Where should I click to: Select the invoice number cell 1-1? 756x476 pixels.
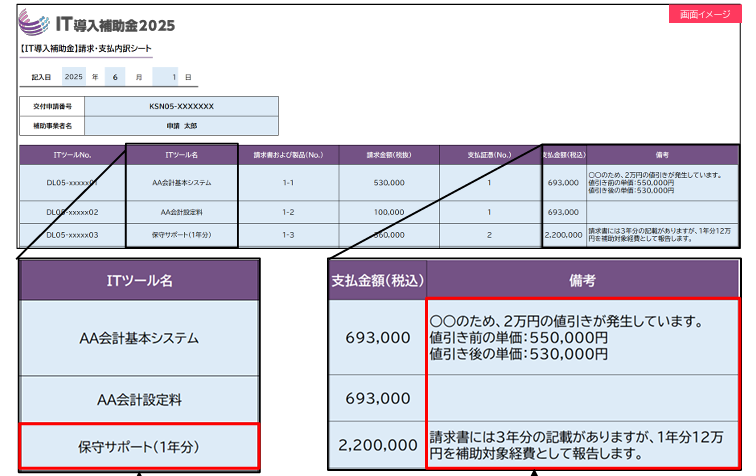coord(288,183)
